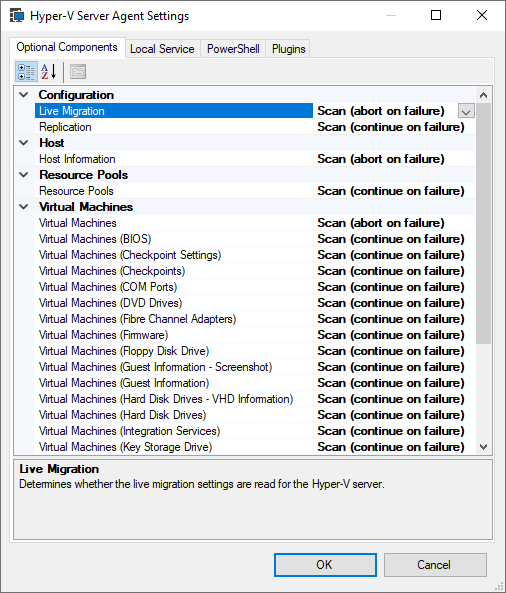This screenshot has height=593, width=506.
Task: Click the Cancel button
Action: (435, 565)
